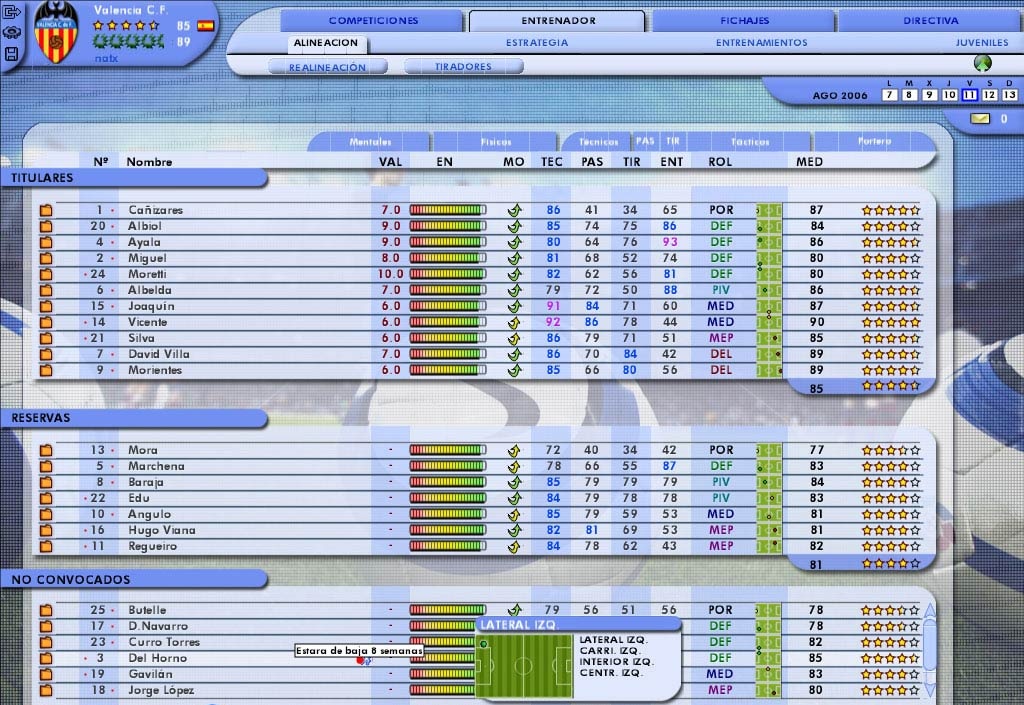Click Cañizares morale arrow icon
Screen dimensions: 1024x705
515,210
